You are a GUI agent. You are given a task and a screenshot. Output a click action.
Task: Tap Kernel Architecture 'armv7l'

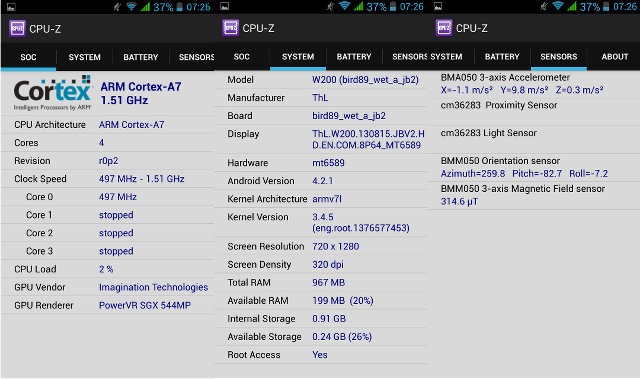click(327, 199)
